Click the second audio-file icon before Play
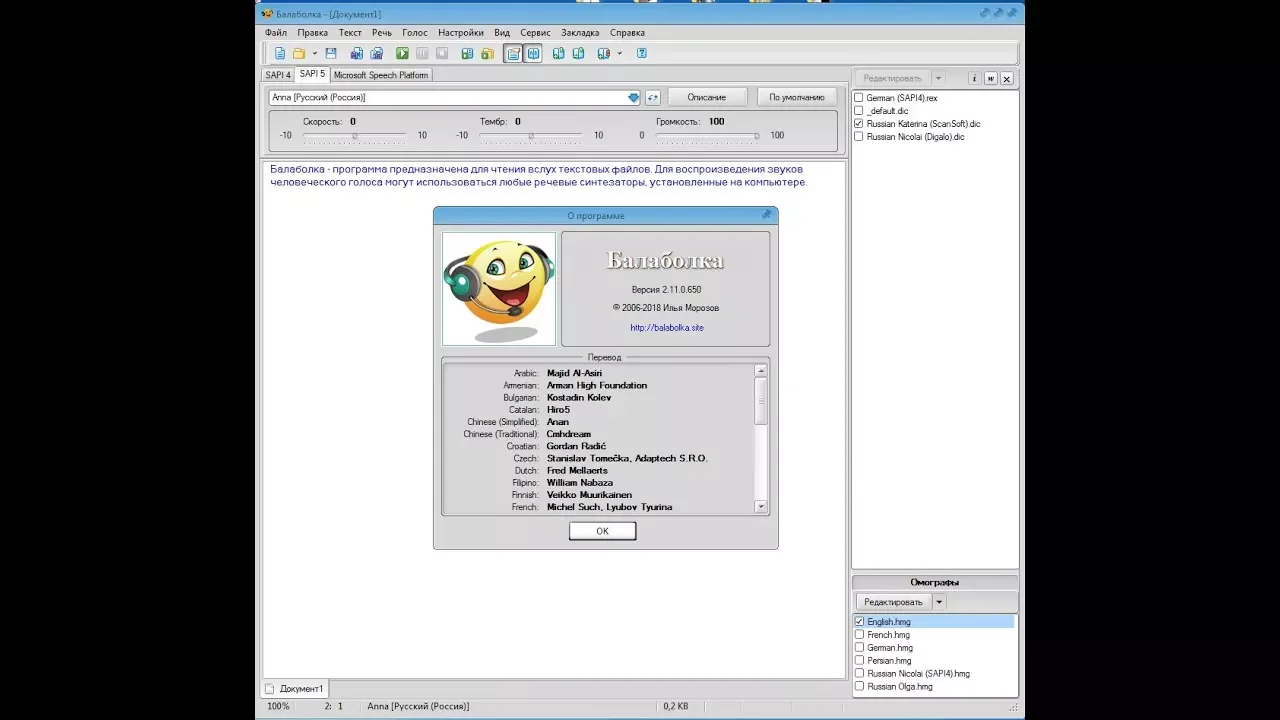The width and height of the screenshot is (1280, 720). tap(377, 54)
